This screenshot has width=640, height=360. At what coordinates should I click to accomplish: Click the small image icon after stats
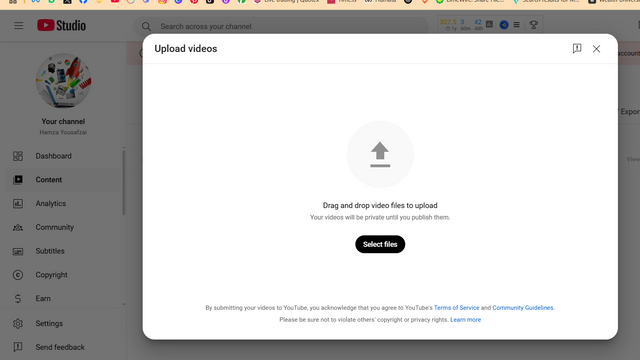pos(489,24)
